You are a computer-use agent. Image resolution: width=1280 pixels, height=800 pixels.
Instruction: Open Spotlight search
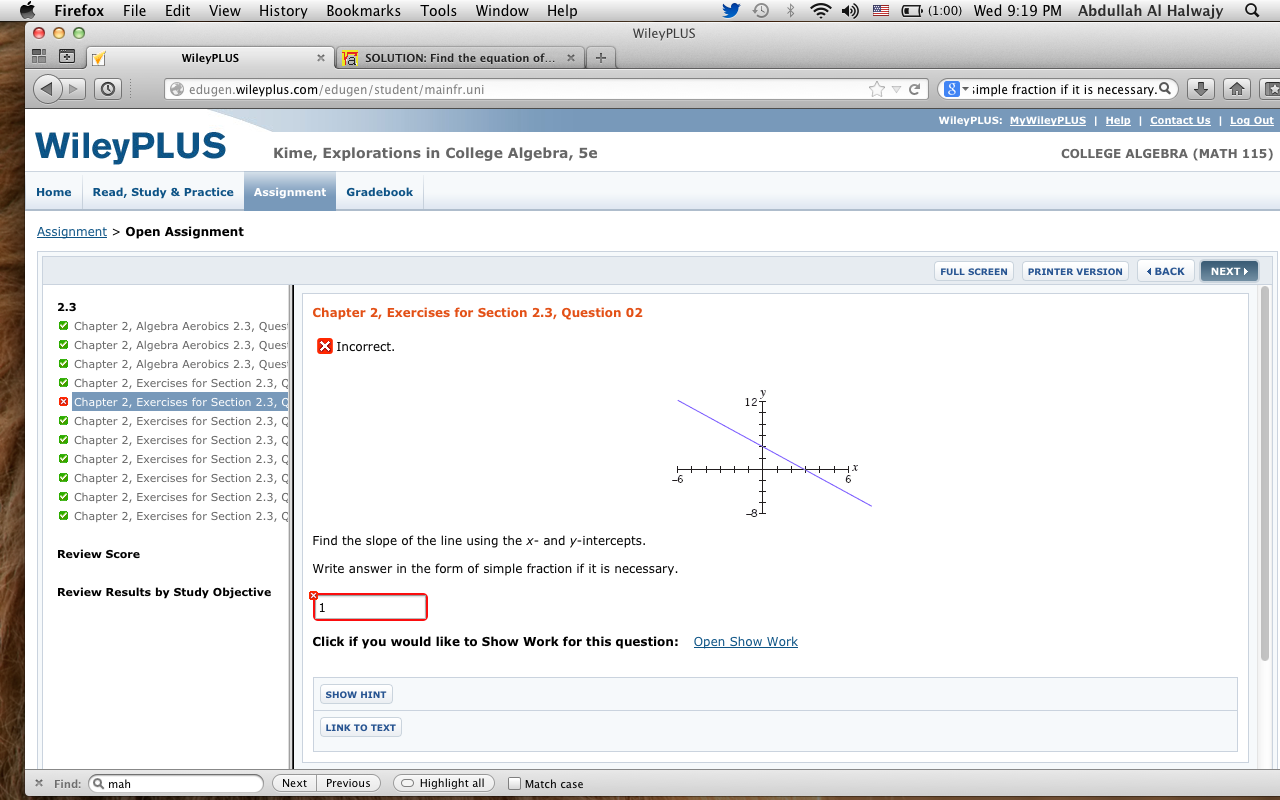click(x=1252, y=11)
